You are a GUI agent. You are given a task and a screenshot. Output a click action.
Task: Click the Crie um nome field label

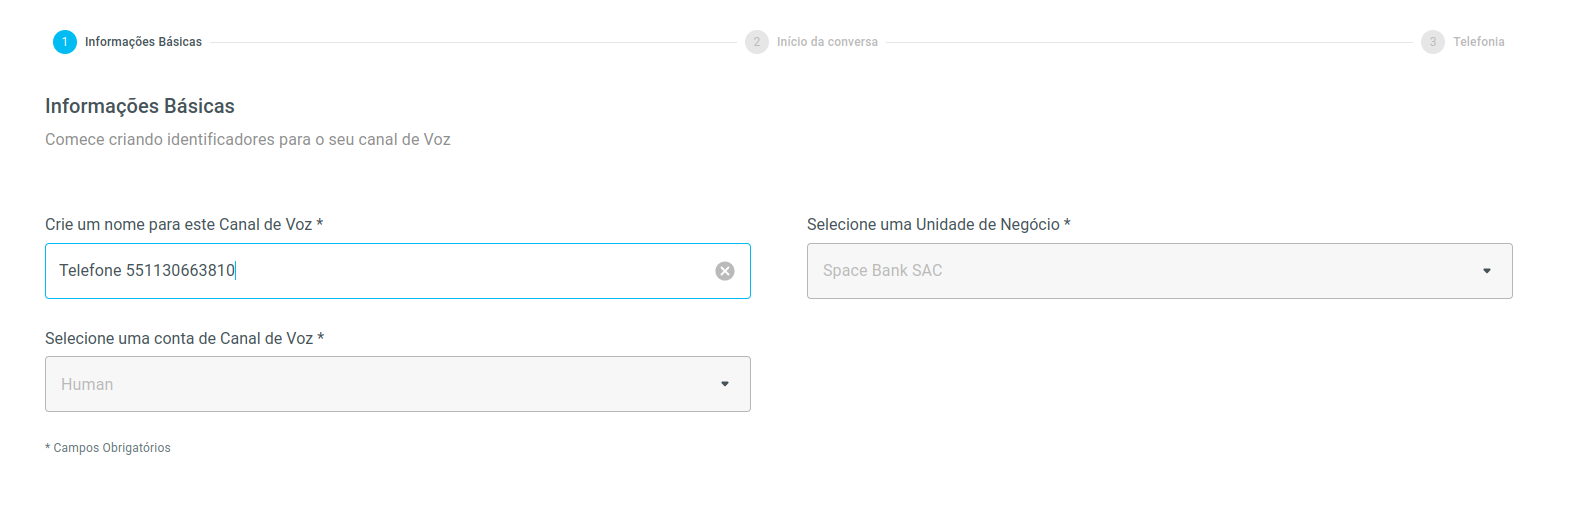[x=184, y=225]
